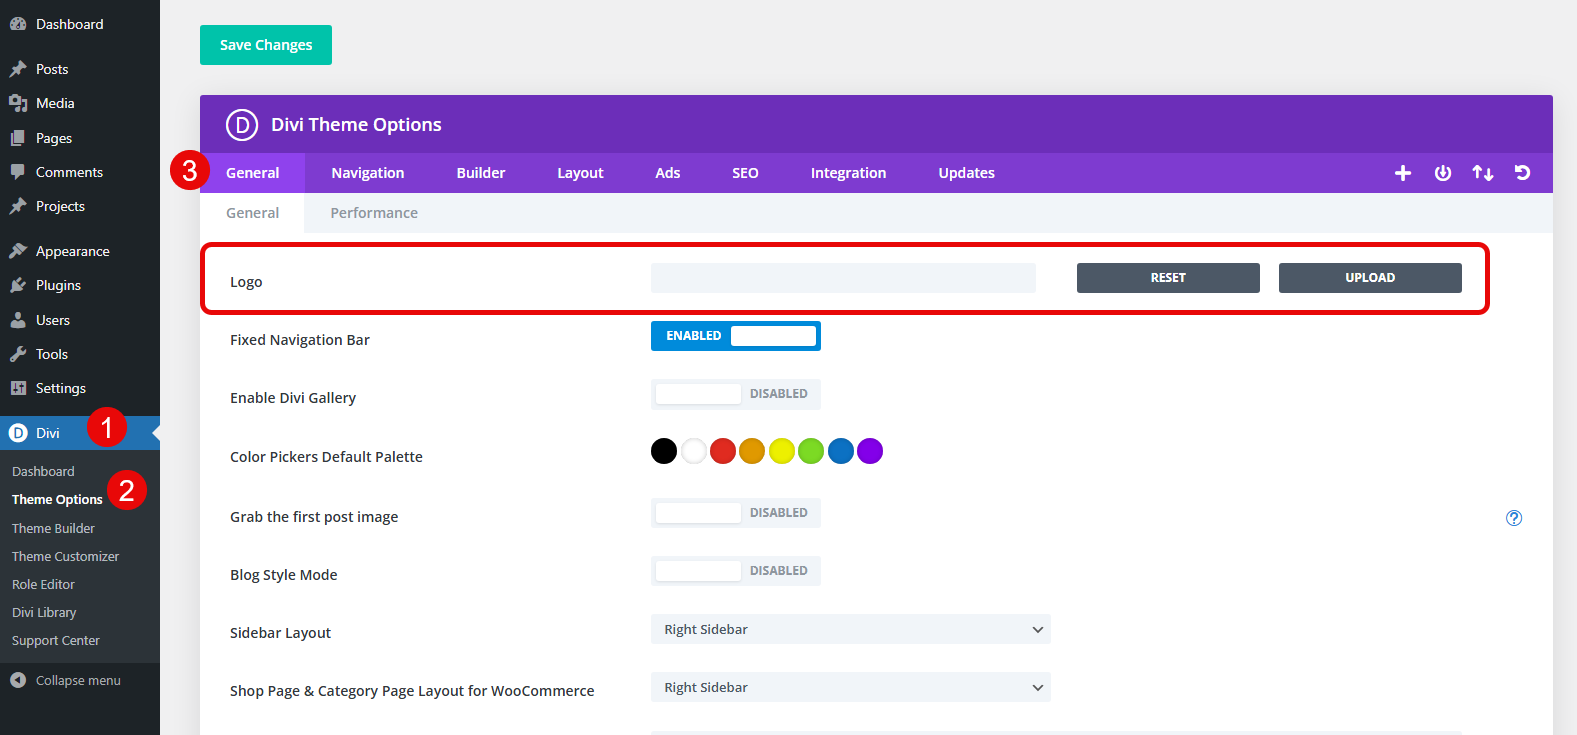
Task: Select the black palette color swatch
Action: [664, 451]
